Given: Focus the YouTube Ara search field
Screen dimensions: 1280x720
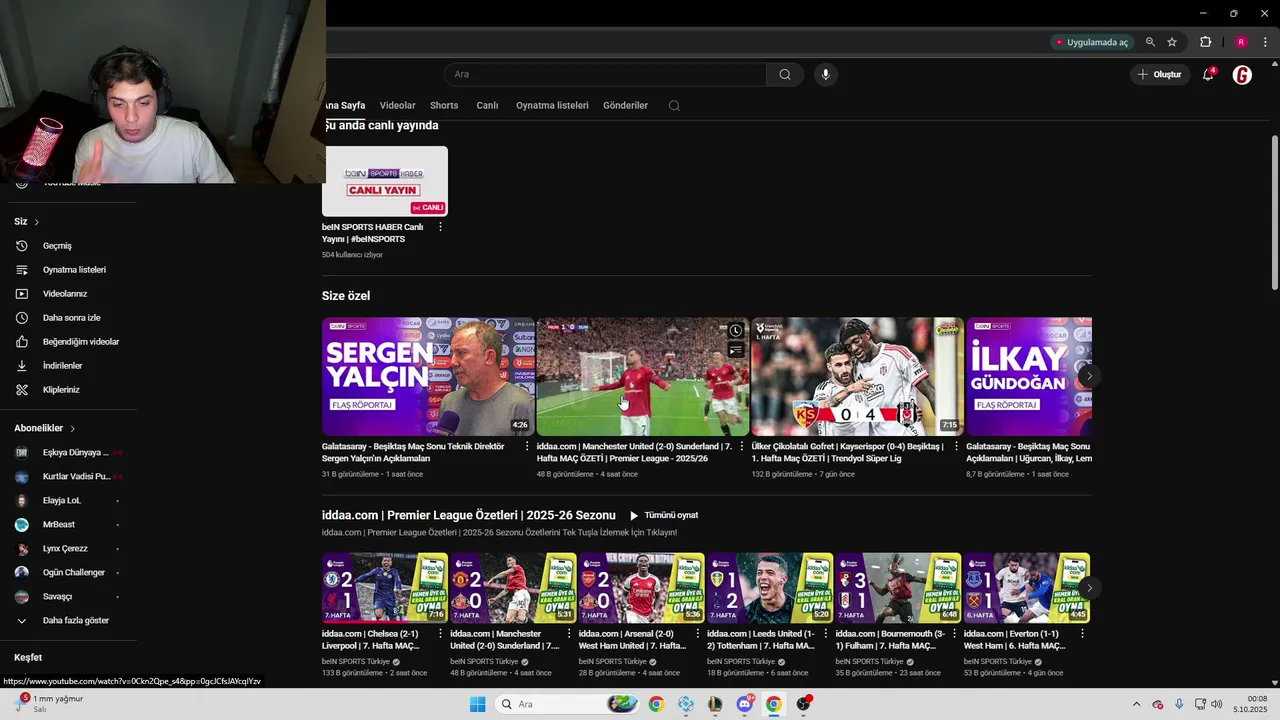Looking at the screenshot, I should click(605, 74).
